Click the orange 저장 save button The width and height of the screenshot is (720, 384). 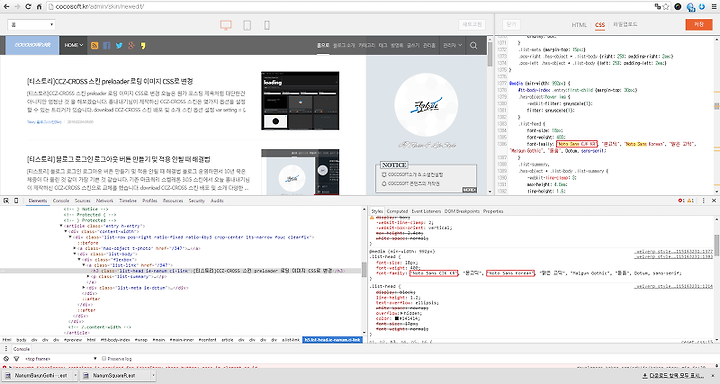pyautogui.click(x=699, y=24)
